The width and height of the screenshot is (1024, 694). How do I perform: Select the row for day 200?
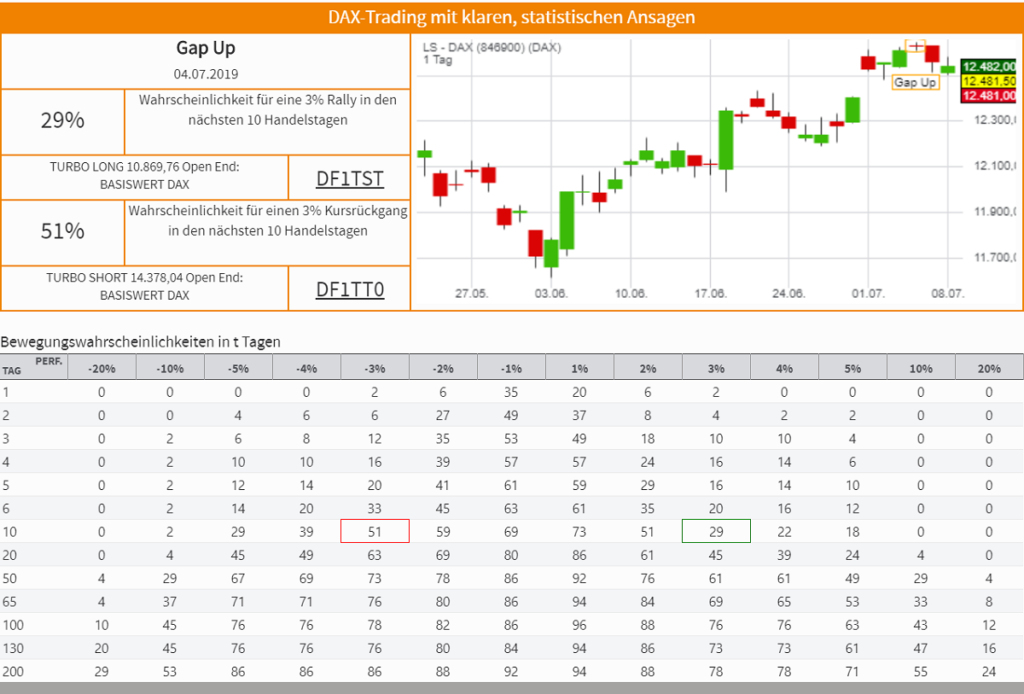[512, 671]
